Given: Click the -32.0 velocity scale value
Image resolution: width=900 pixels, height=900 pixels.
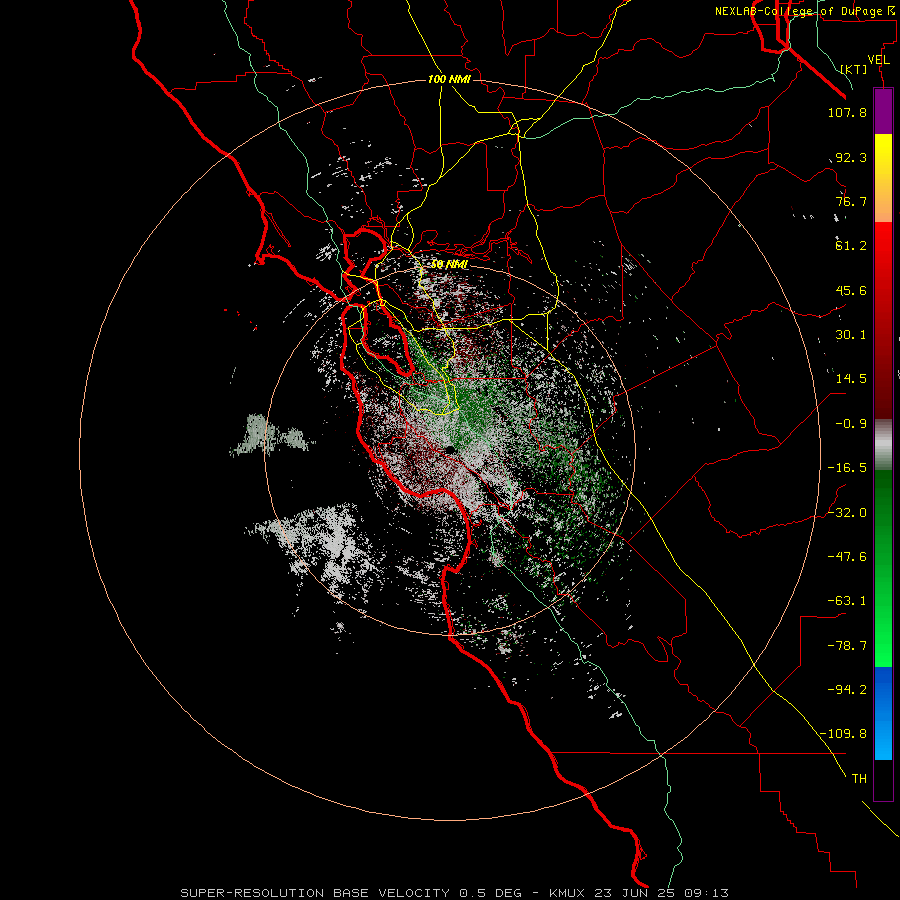Looking at the screenshot, I should (x=847, y=513).
